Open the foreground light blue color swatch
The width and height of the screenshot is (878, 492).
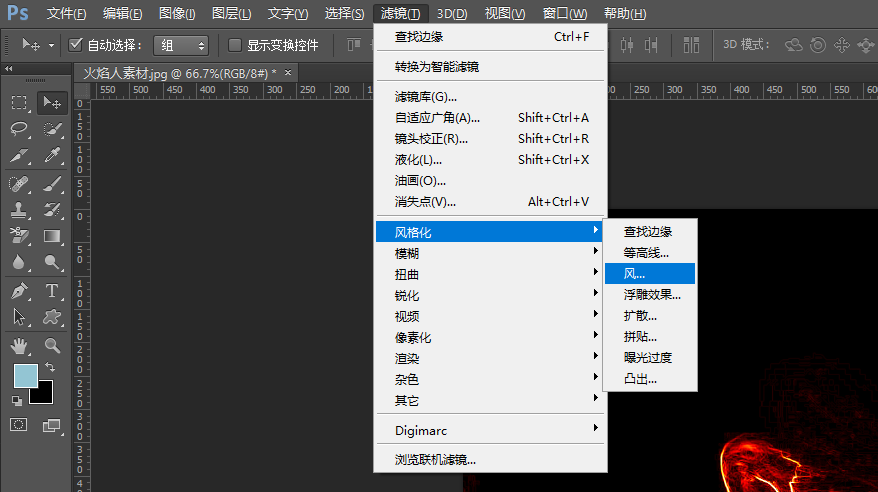[25, 376]
